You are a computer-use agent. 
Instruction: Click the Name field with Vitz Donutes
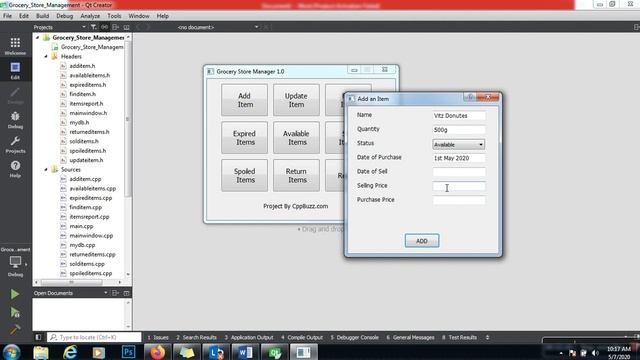pyautogui.click(x=459, y=116)
